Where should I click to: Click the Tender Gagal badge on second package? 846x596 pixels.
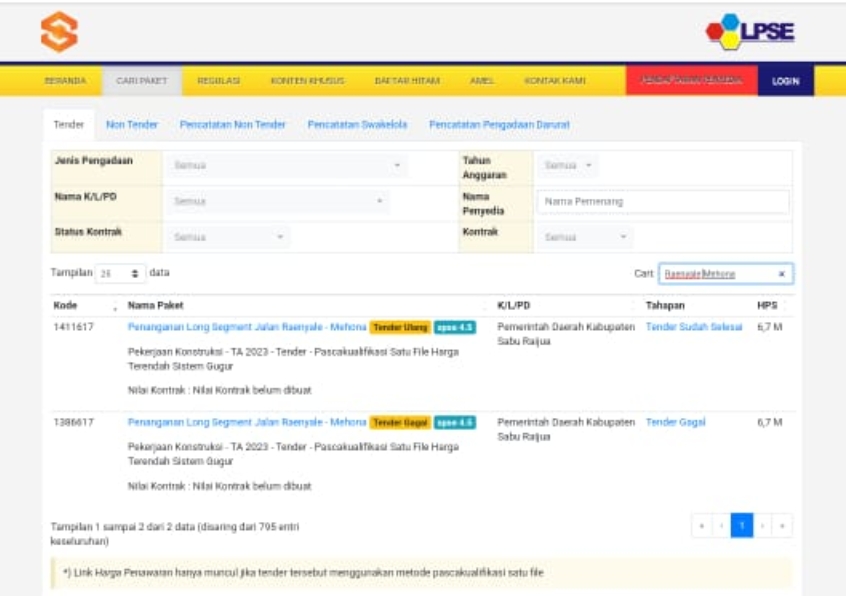(400, 423)
